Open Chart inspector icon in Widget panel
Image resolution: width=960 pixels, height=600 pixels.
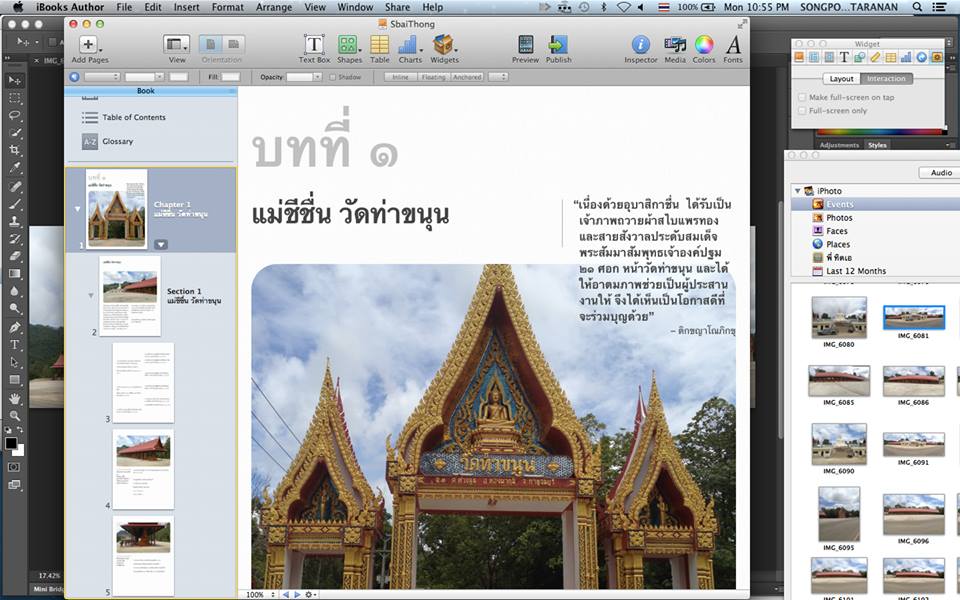coord(906,57)
